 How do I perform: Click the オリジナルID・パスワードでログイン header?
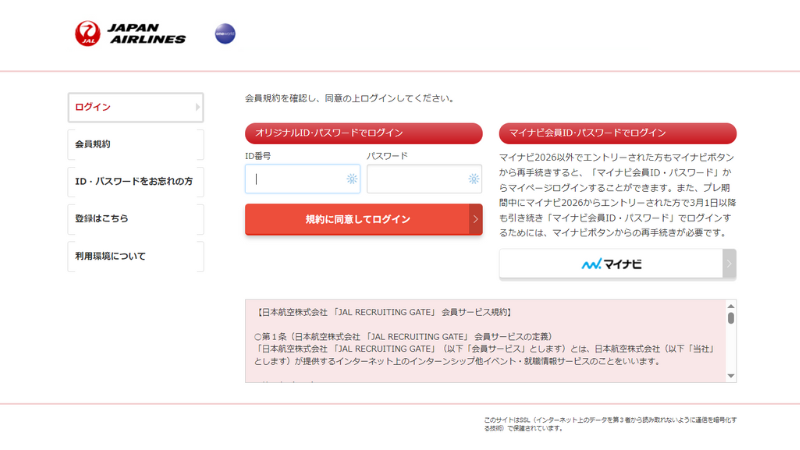[x=364, y=133]
